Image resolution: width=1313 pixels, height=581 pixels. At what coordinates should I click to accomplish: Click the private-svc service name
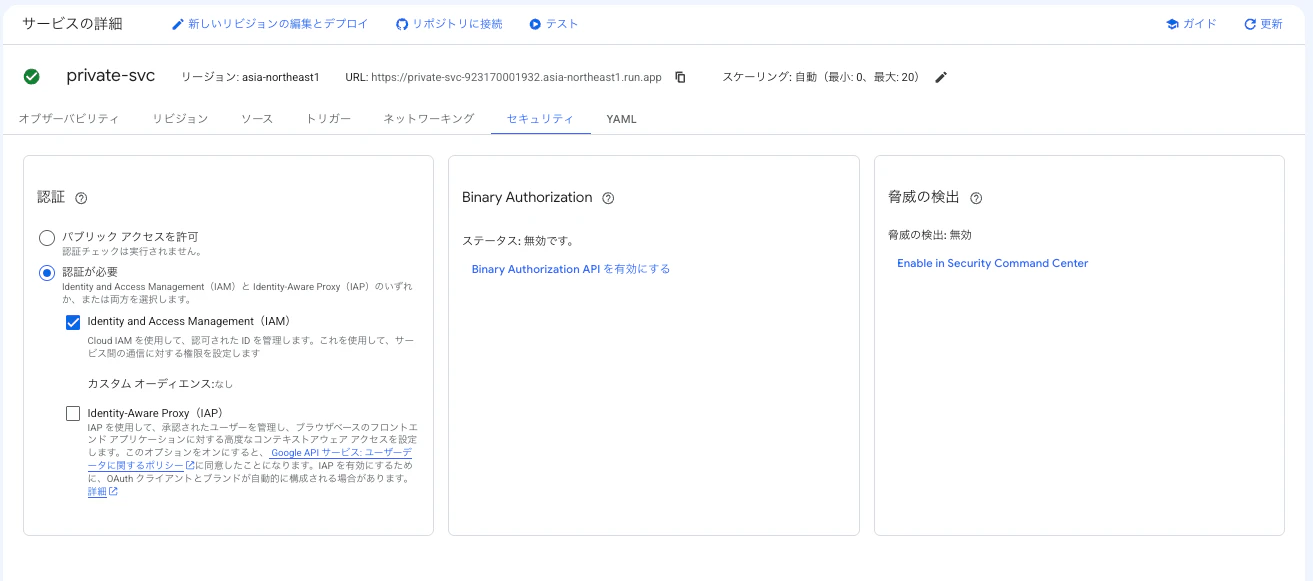point(111,76)
